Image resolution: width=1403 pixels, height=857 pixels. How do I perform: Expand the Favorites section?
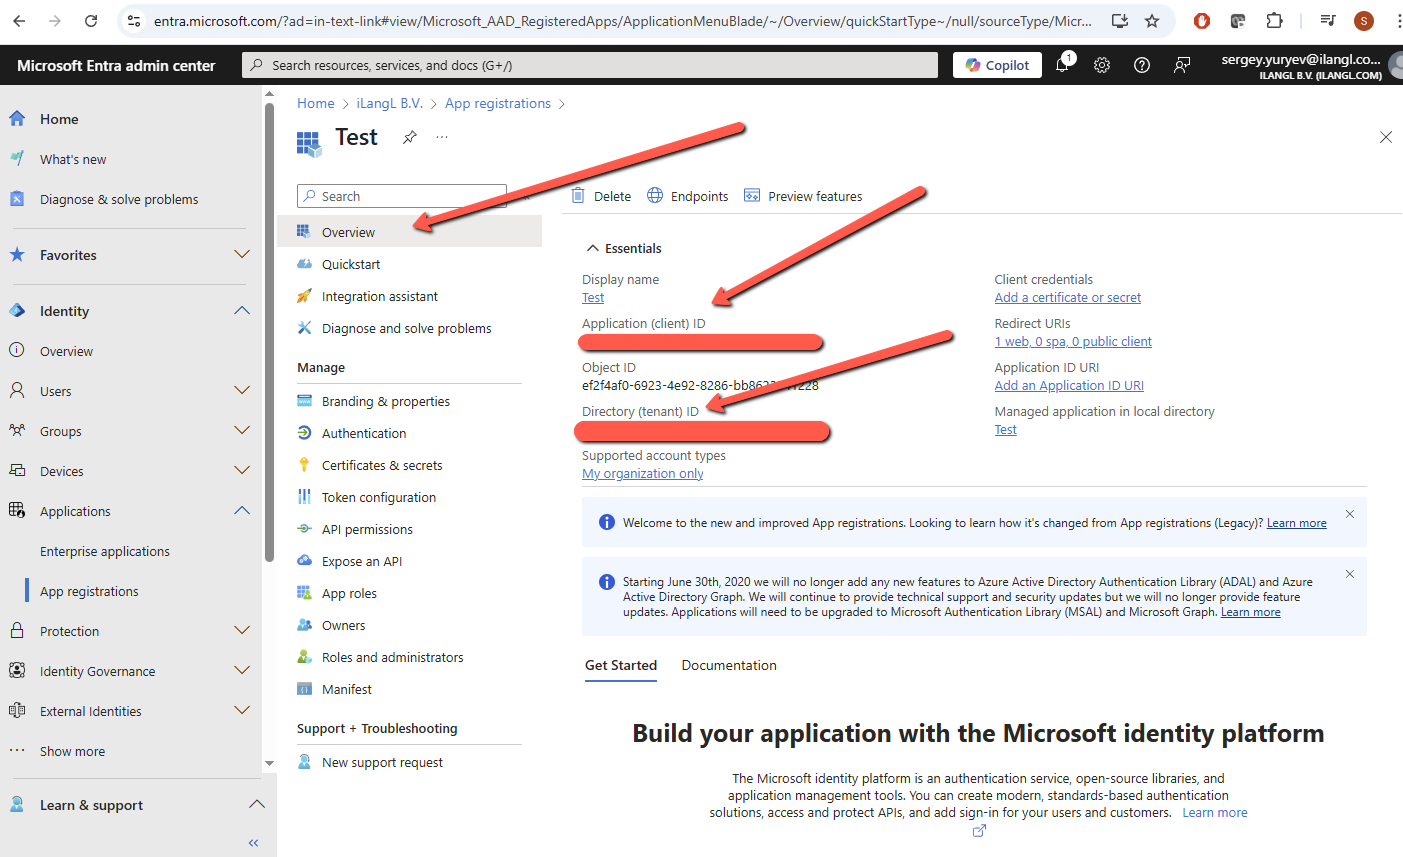[x=242, y=254]
